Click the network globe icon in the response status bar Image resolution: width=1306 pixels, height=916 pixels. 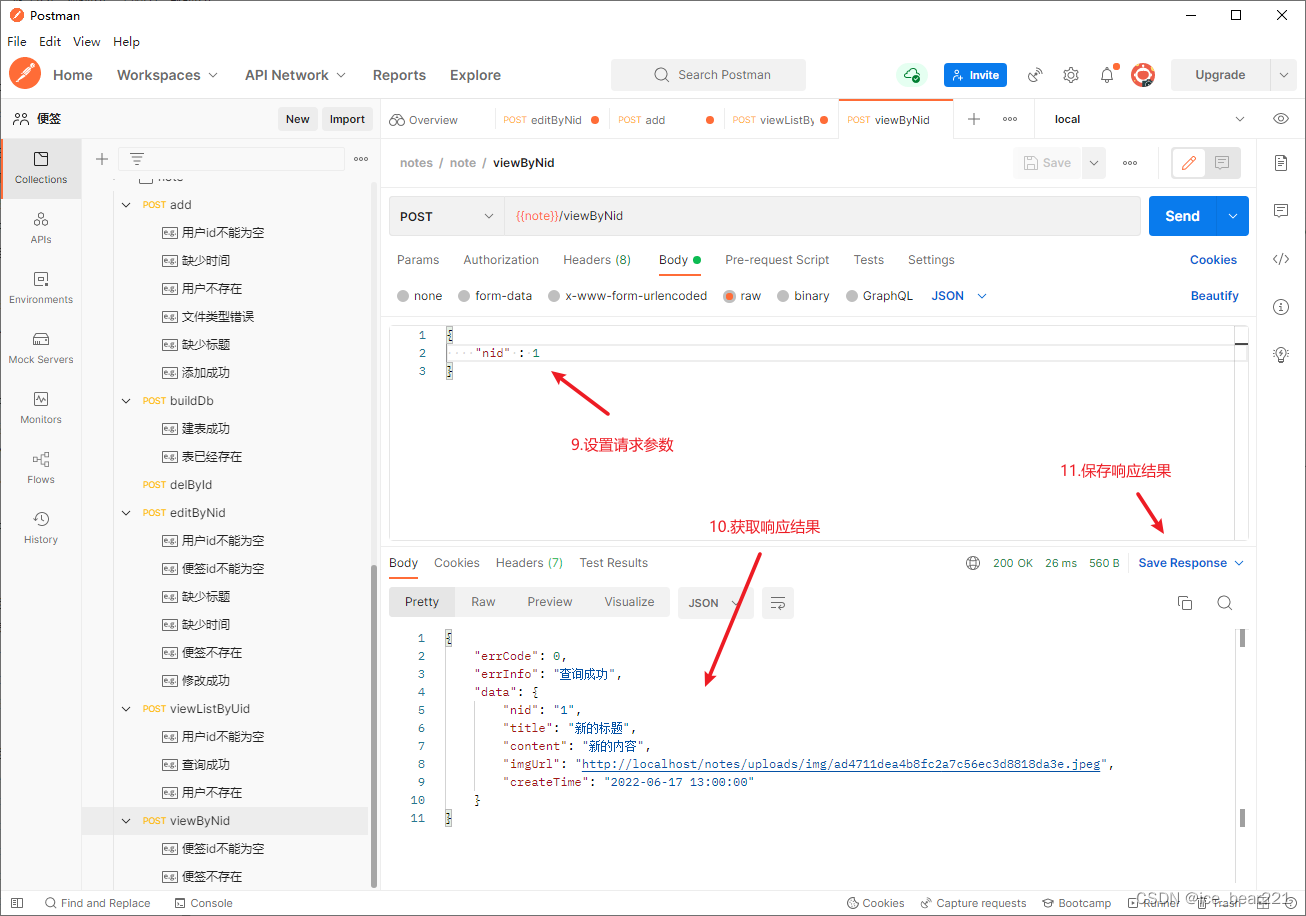pyautogui.click(x=973, y=563)
